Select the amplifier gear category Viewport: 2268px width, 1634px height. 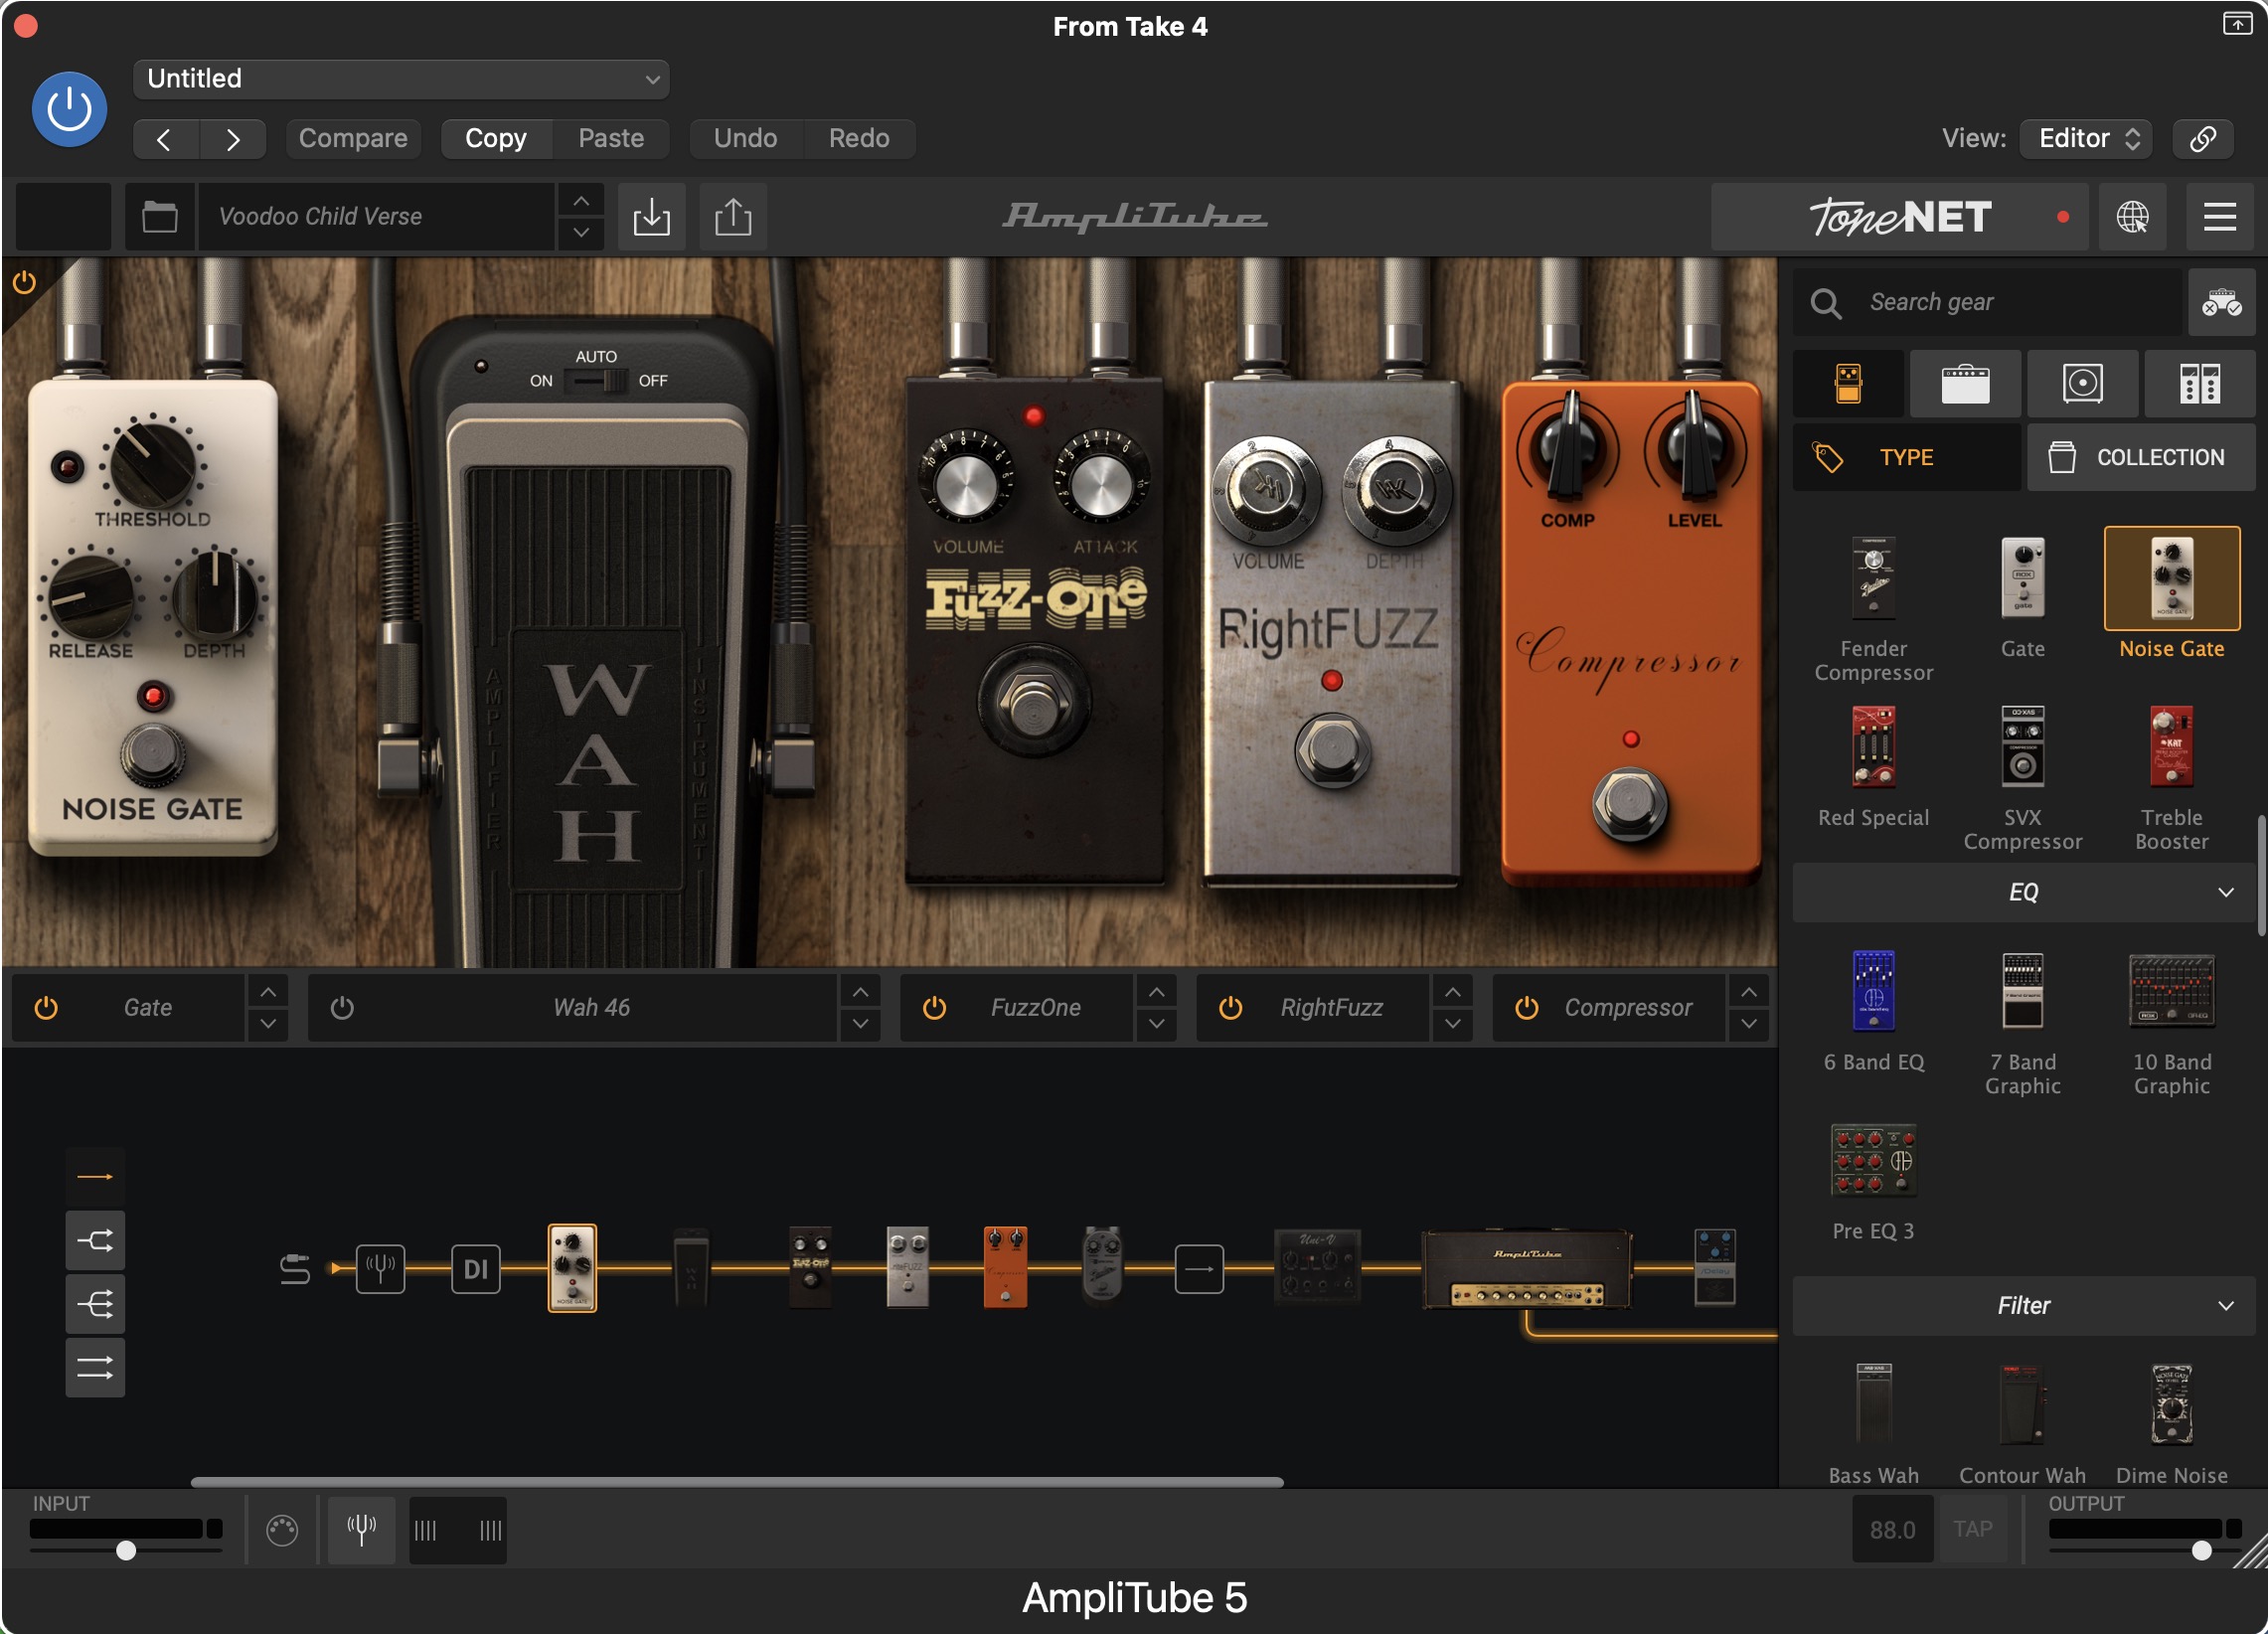[x=1965, y=384]
